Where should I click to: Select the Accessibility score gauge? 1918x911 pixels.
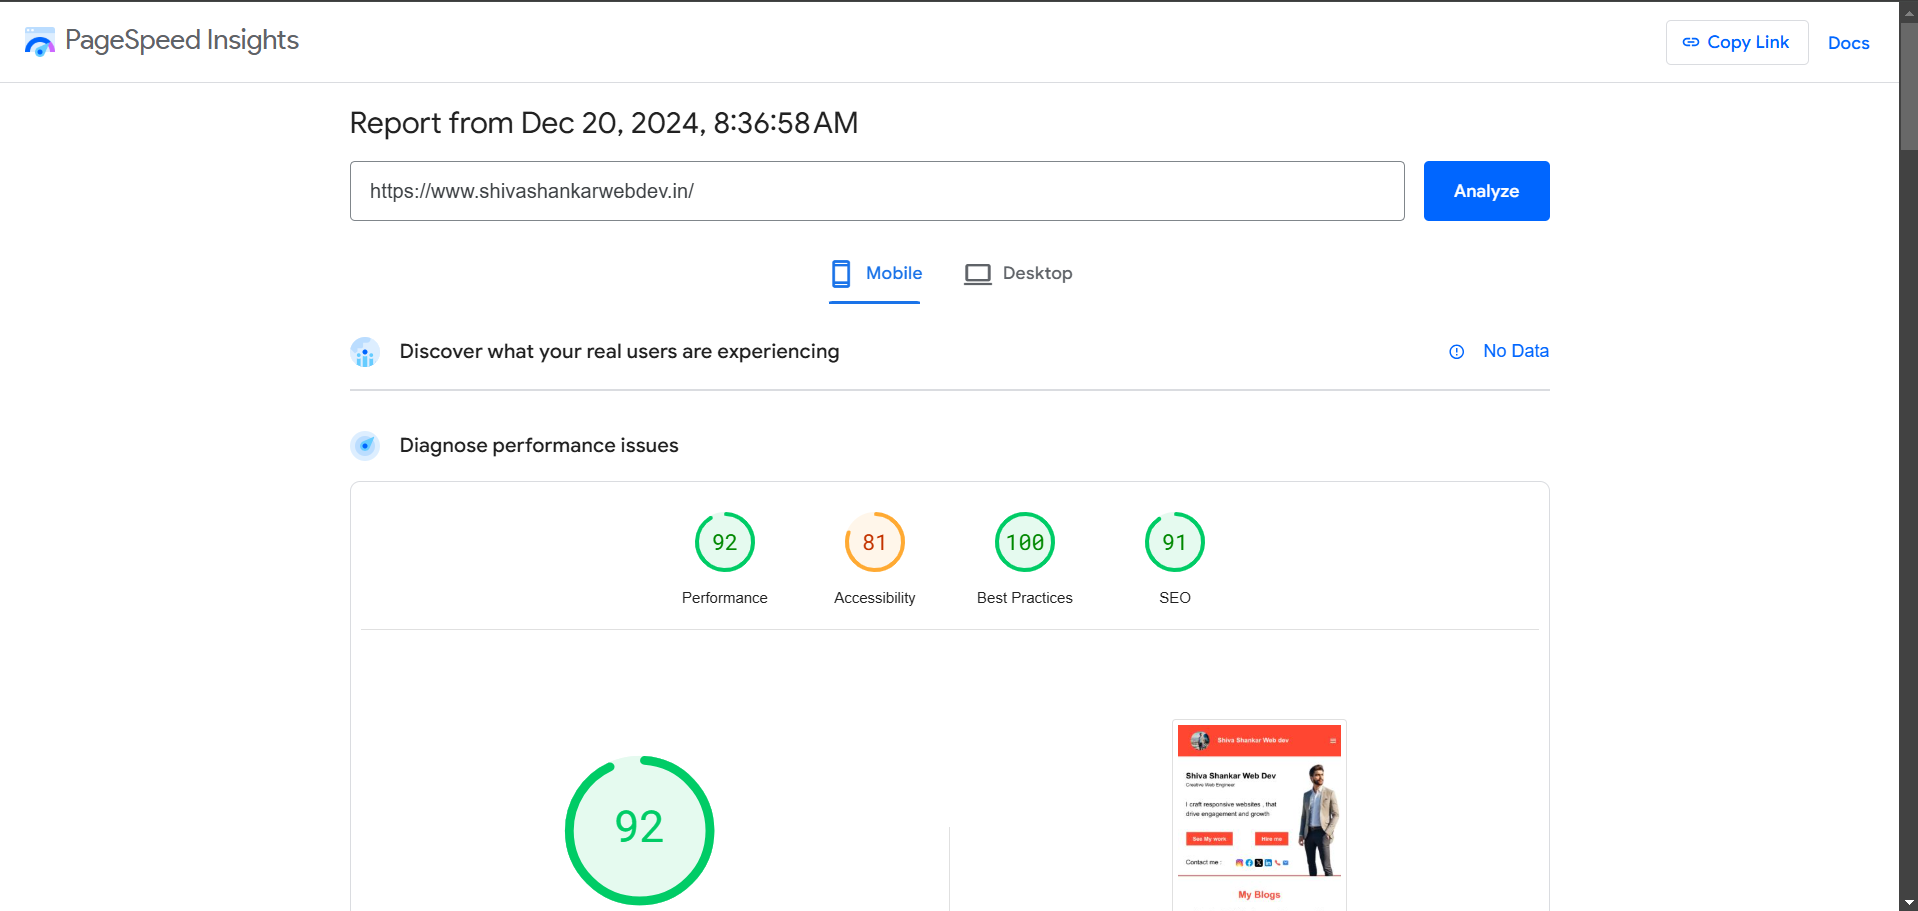point(874,542)
